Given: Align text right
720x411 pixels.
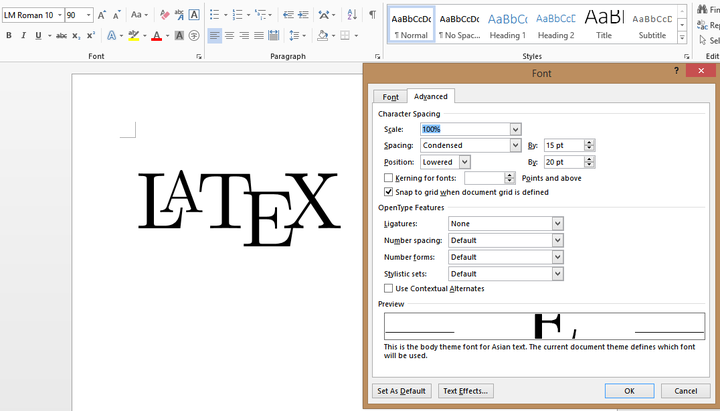Looking at the screenshot, I should point(244,35).
